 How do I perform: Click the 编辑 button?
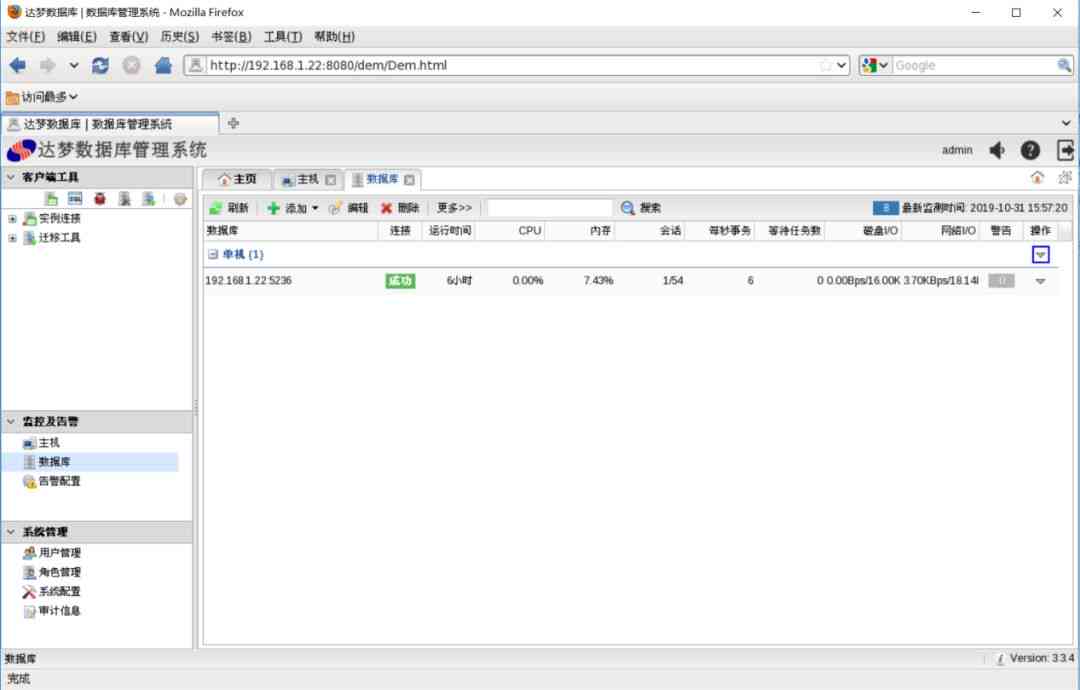pos(349,208)
